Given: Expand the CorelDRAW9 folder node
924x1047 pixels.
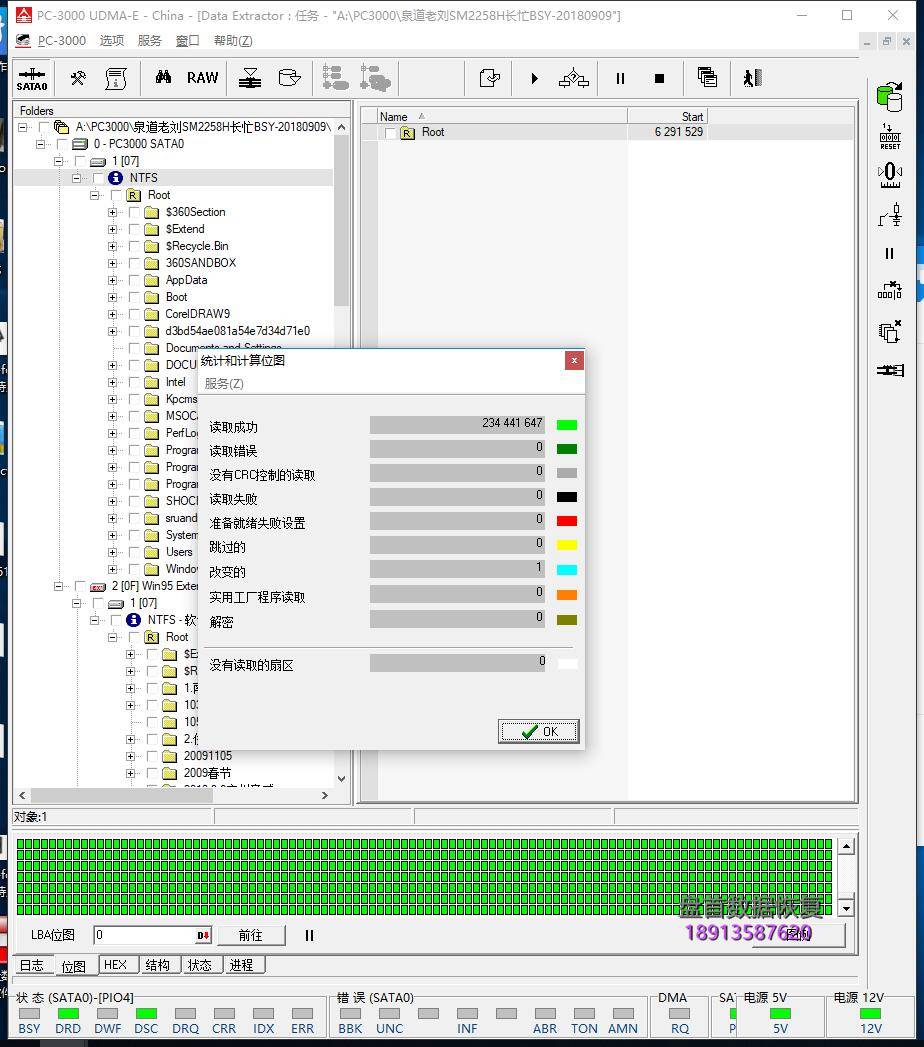Looking at the screenshot, I should [112, 314].
